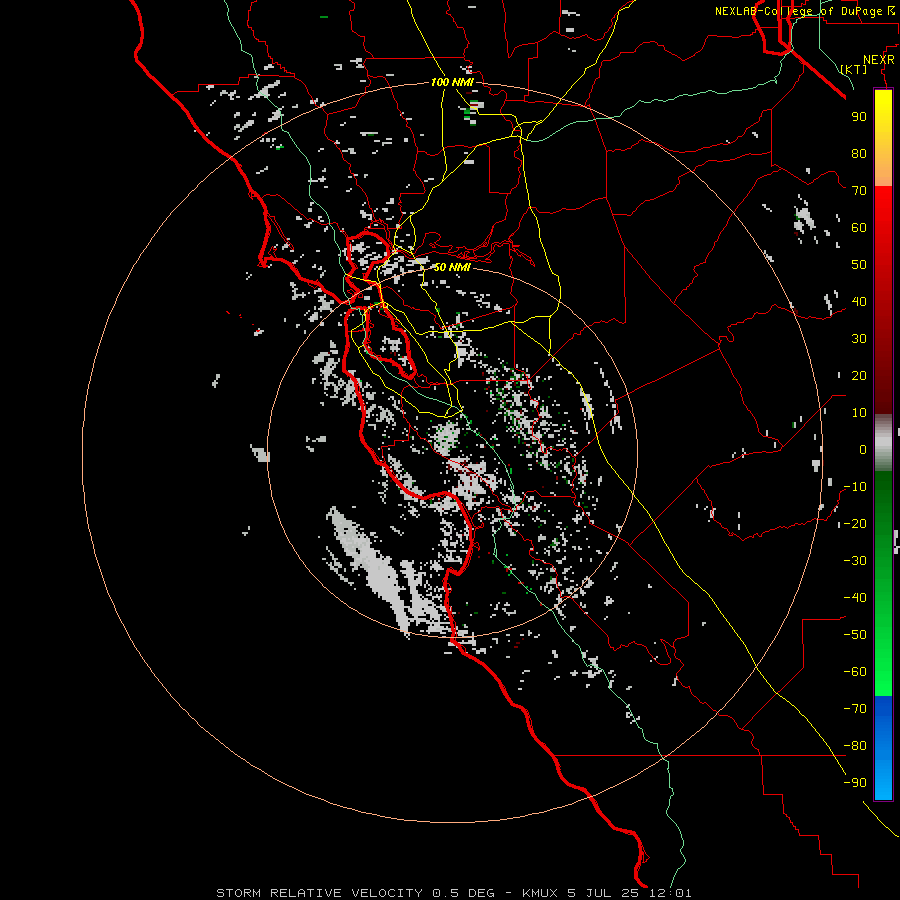Click the positive 60 knot scale label
The height and width of the screenshot is (900, 900).
point(859,228)
